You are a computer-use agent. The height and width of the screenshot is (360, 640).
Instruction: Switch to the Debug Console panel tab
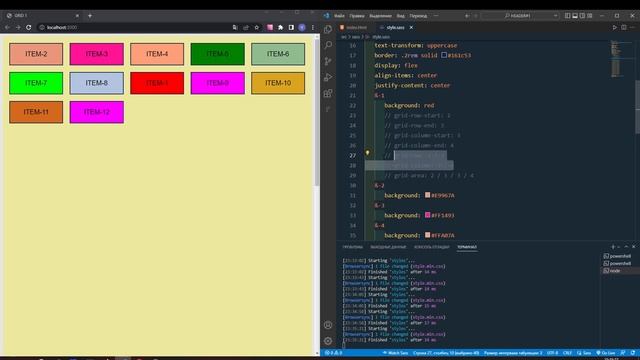point(431,247)
